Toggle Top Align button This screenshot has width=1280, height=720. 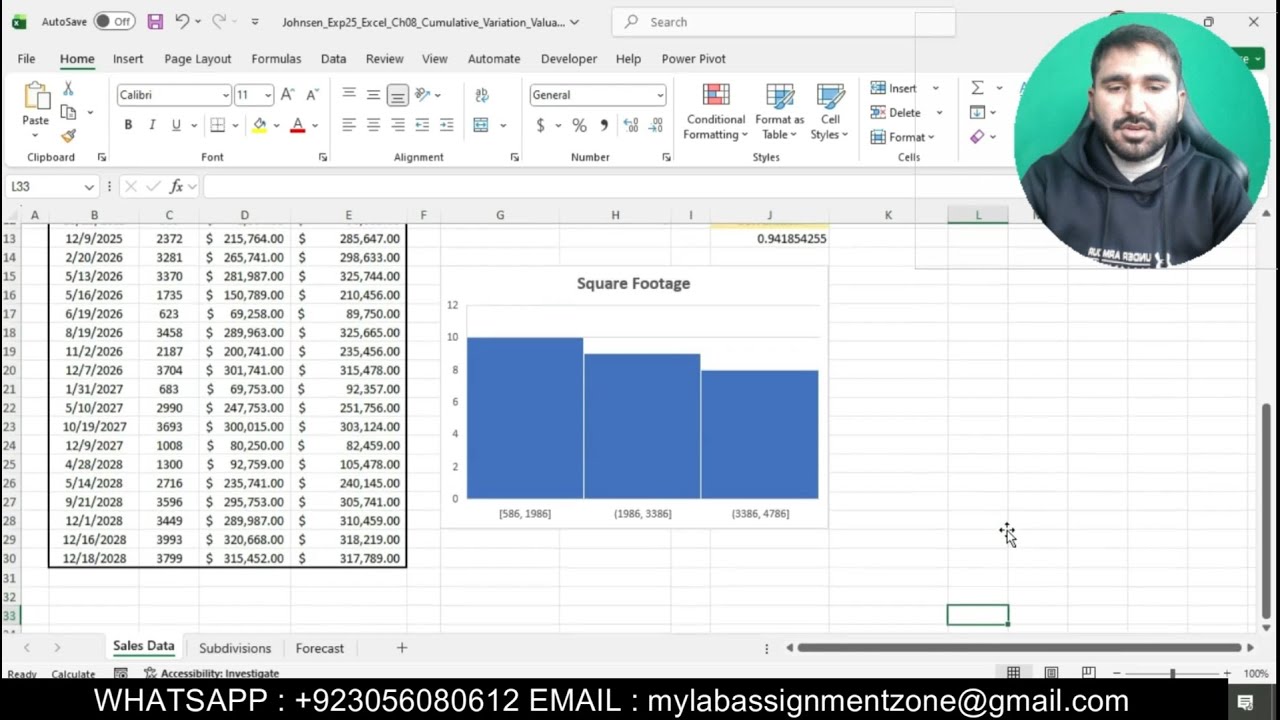click(x=349, y=95)
